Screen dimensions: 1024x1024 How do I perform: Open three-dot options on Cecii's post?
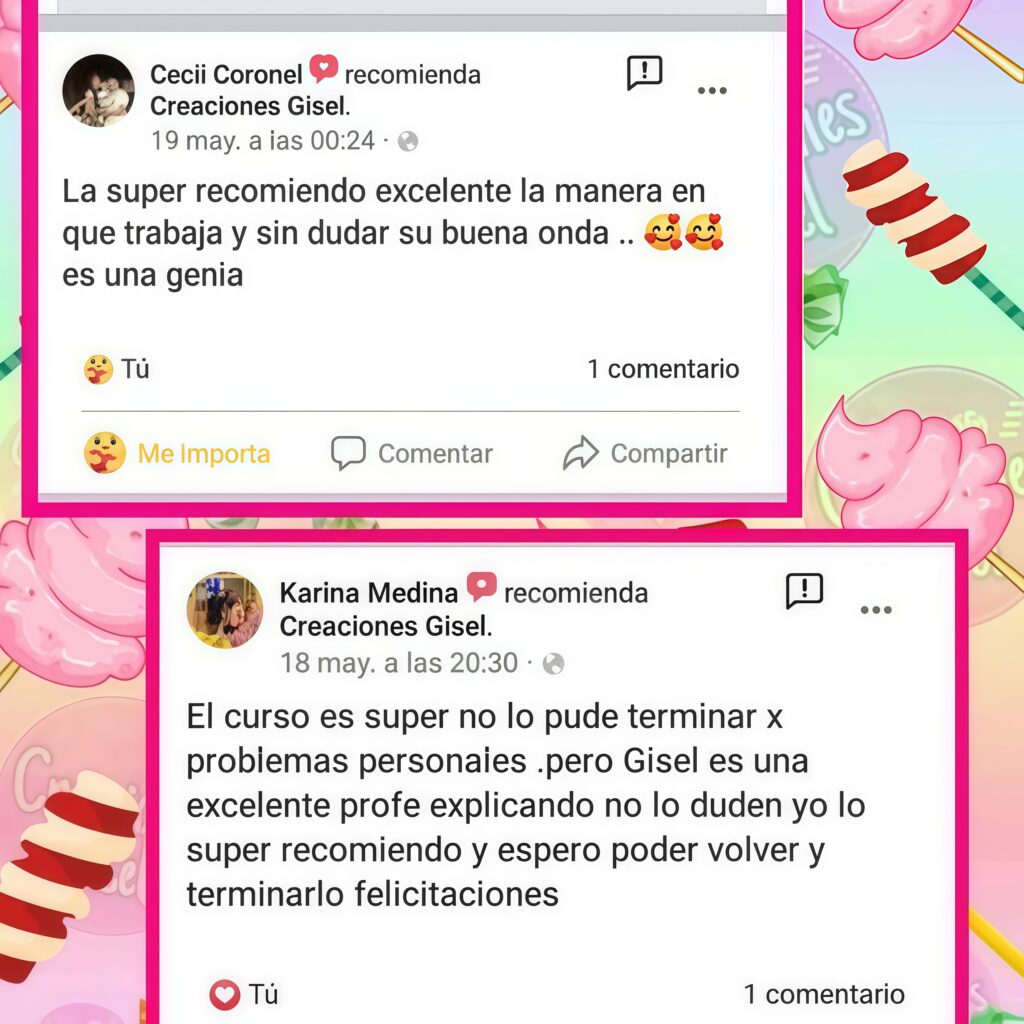click(x=712, y=90)
